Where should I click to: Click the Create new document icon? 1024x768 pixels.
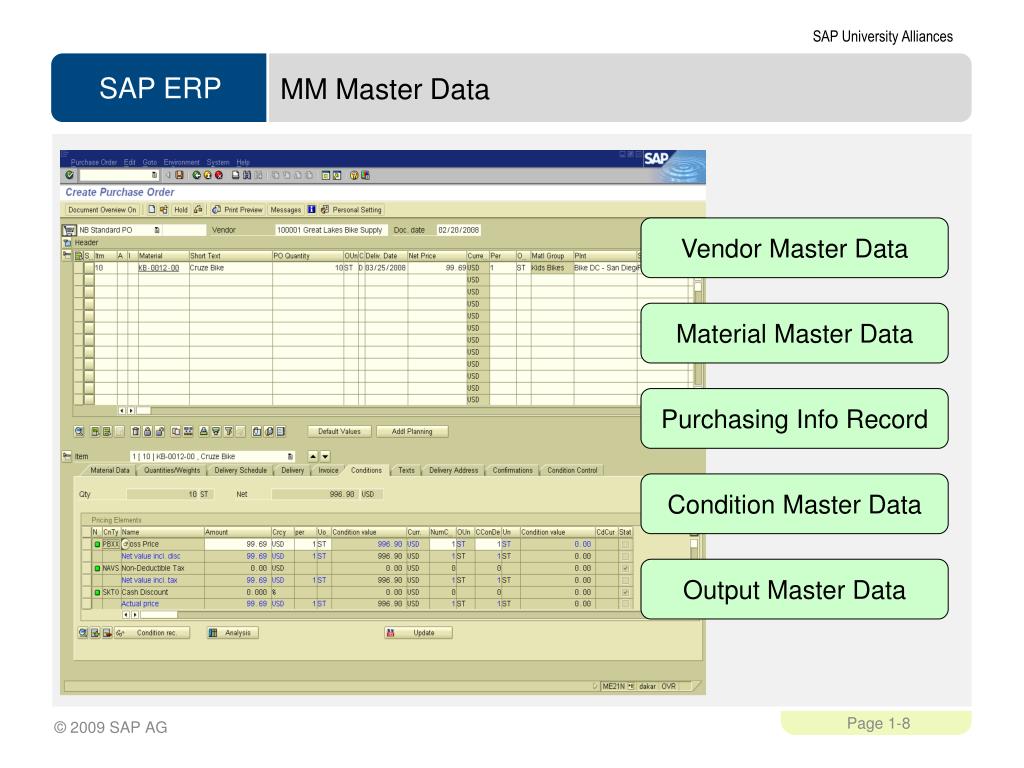(x=152, y=210)
